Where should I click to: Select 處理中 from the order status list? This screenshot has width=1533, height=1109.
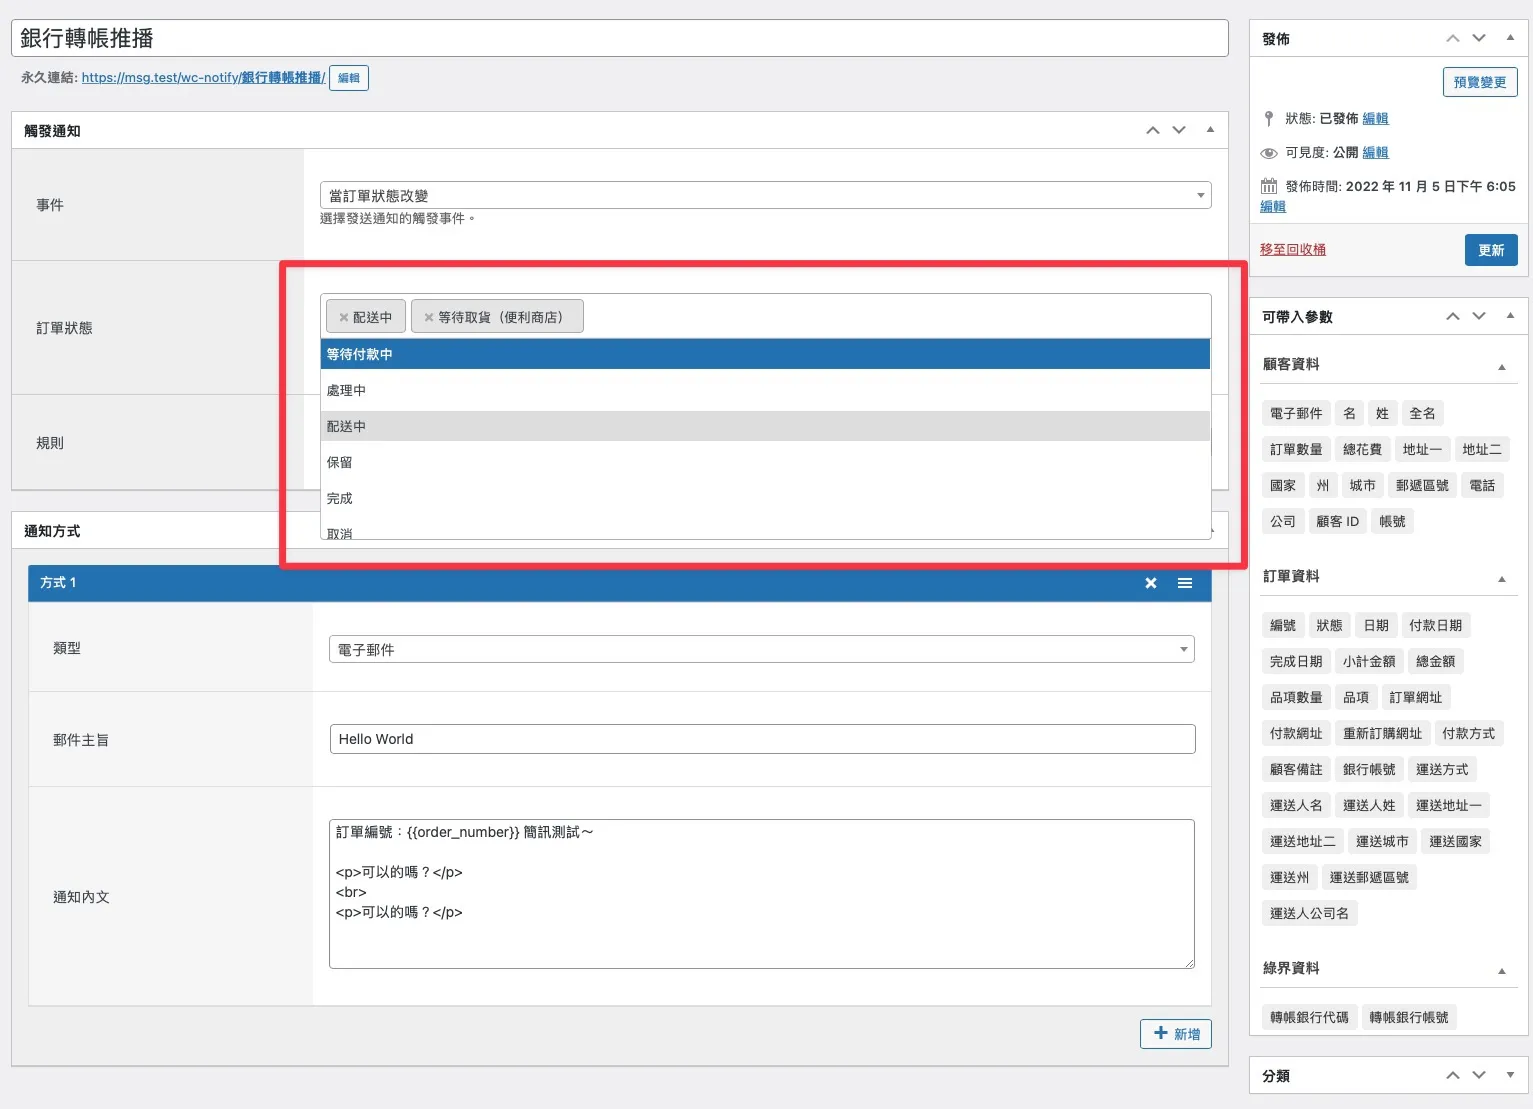[346, 390]
